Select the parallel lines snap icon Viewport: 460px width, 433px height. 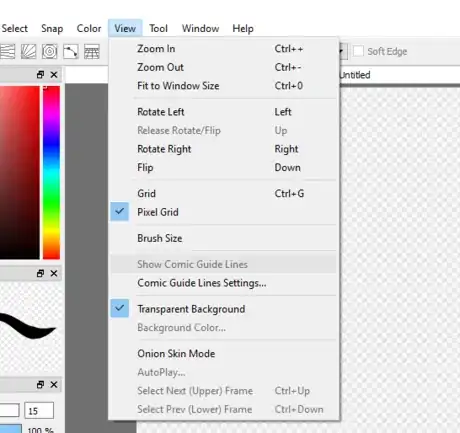[x=7, y=52]
